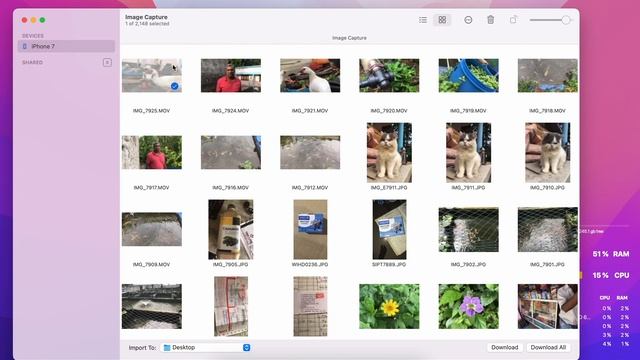Select iPhone 7 in Devices sidebar
Image resolution: width=640 pixels, height=360 pixels.
66,46
